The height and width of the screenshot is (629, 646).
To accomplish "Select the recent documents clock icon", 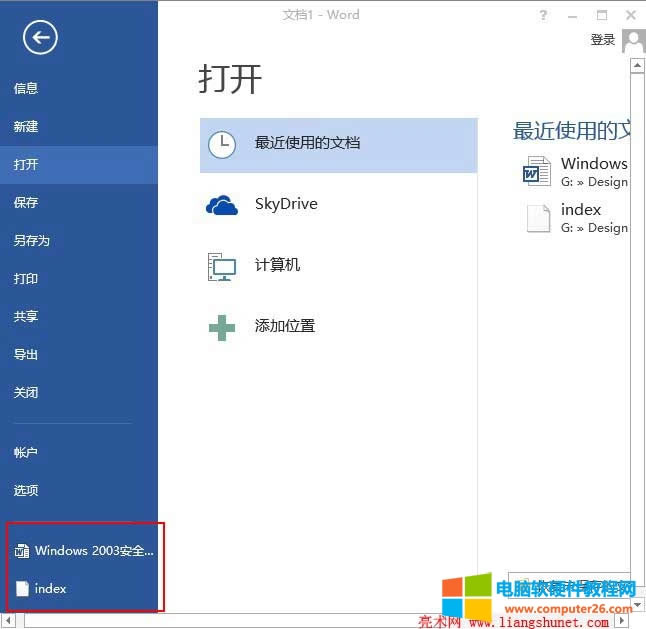I will coord(221,143).
